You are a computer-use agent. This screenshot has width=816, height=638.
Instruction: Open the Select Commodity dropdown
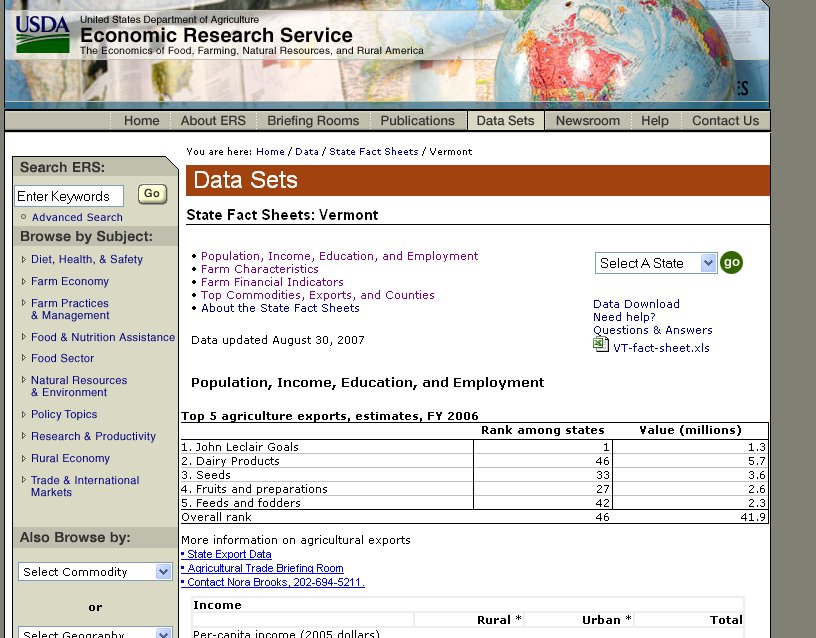[95, 572]
